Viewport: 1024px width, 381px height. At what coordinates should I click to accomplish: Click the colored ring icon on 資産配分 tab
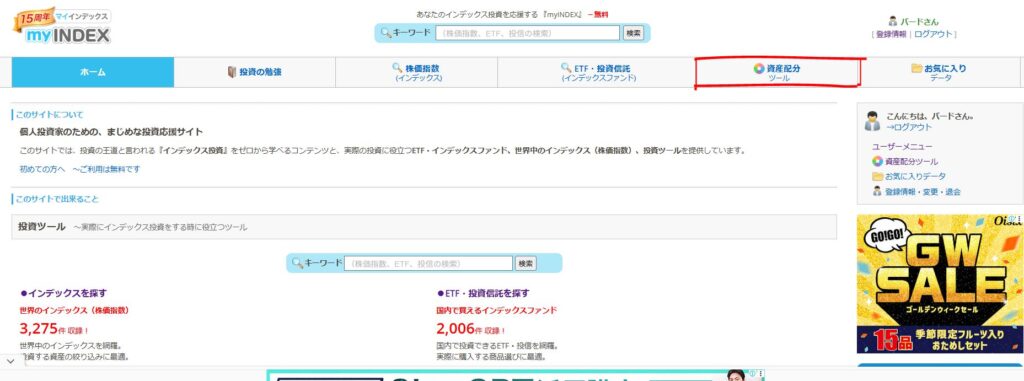758,68
